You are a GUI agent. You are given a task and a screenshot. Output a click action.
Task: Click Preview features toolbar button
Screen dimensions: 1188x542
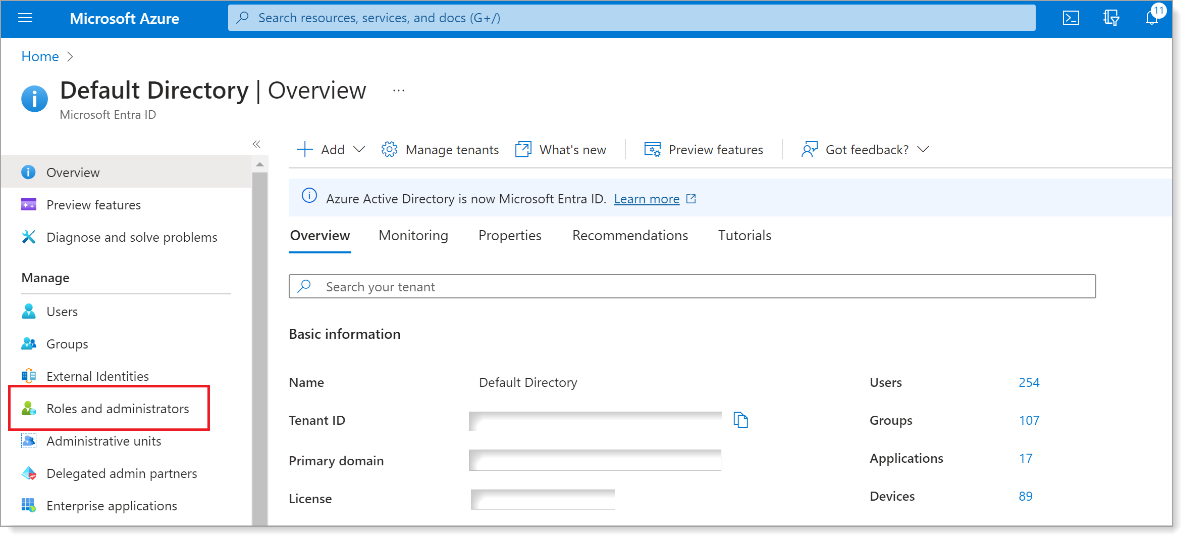[x=704, y=149]
